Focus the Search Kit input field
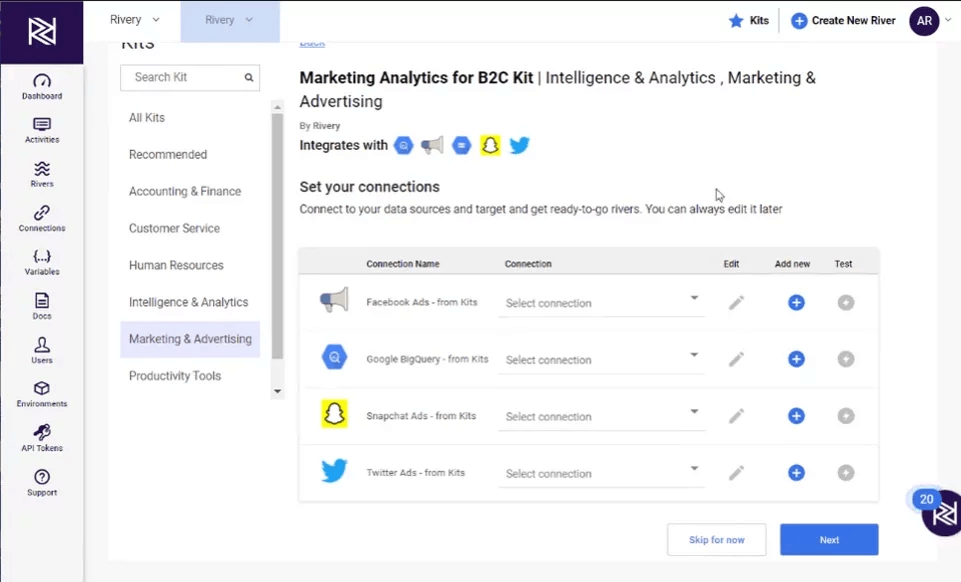961x582 pixels. pos(190,77)
